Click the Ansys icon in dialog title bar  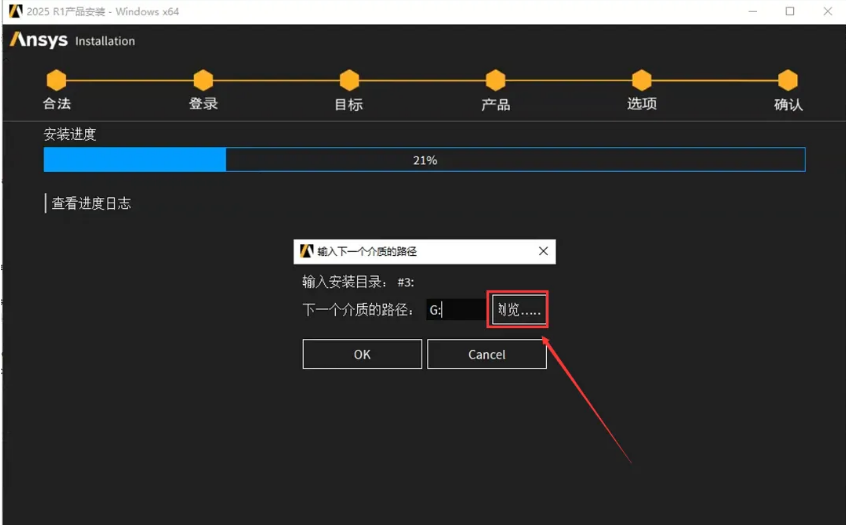pyautogui.click(x=306, y=251)
